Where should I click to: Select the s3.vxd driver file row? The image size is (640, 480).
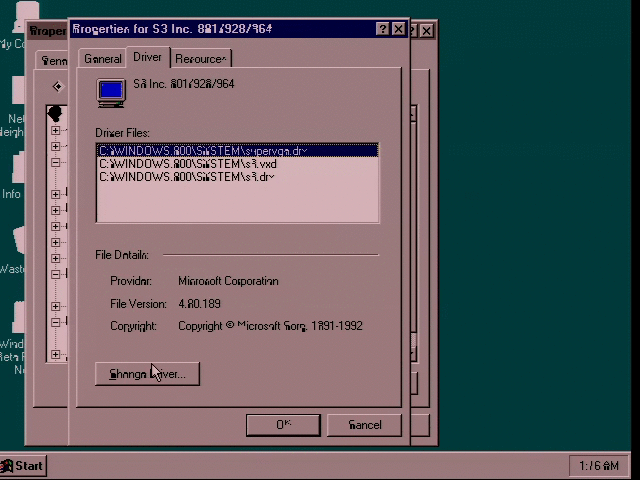238,164
